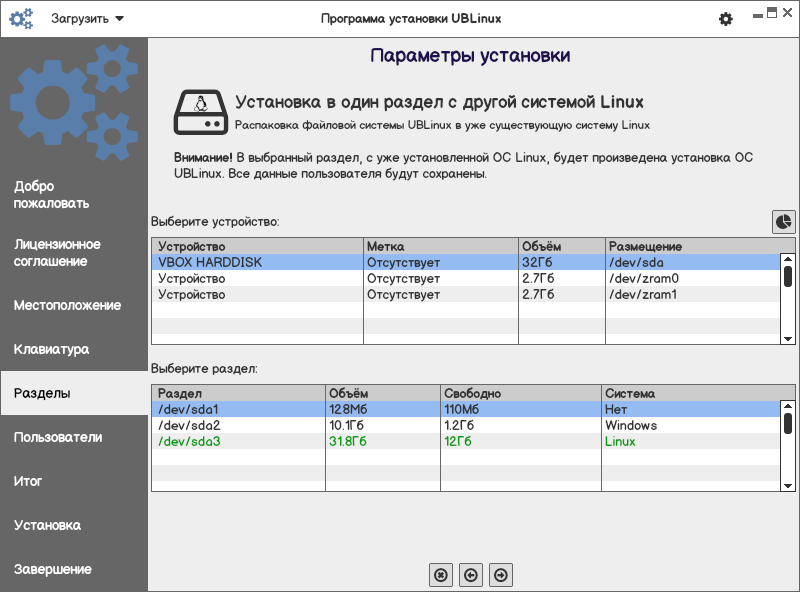Click the double-gear app icon in title bar
This screenshot has height=592, width=800.
(21, 19)
